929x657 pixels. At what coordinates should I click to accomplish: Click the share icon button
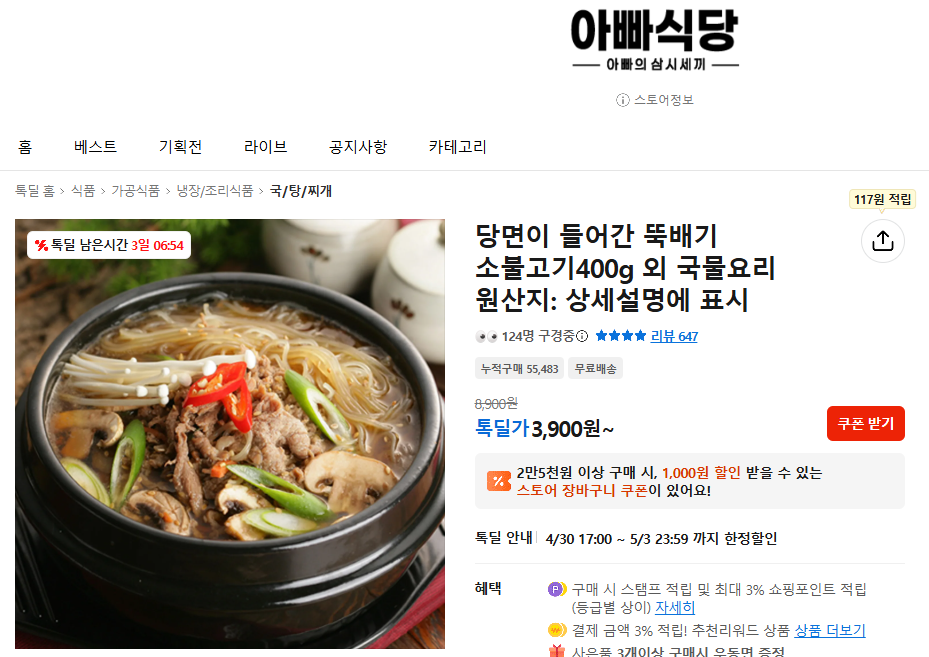(x=882, y=241)
